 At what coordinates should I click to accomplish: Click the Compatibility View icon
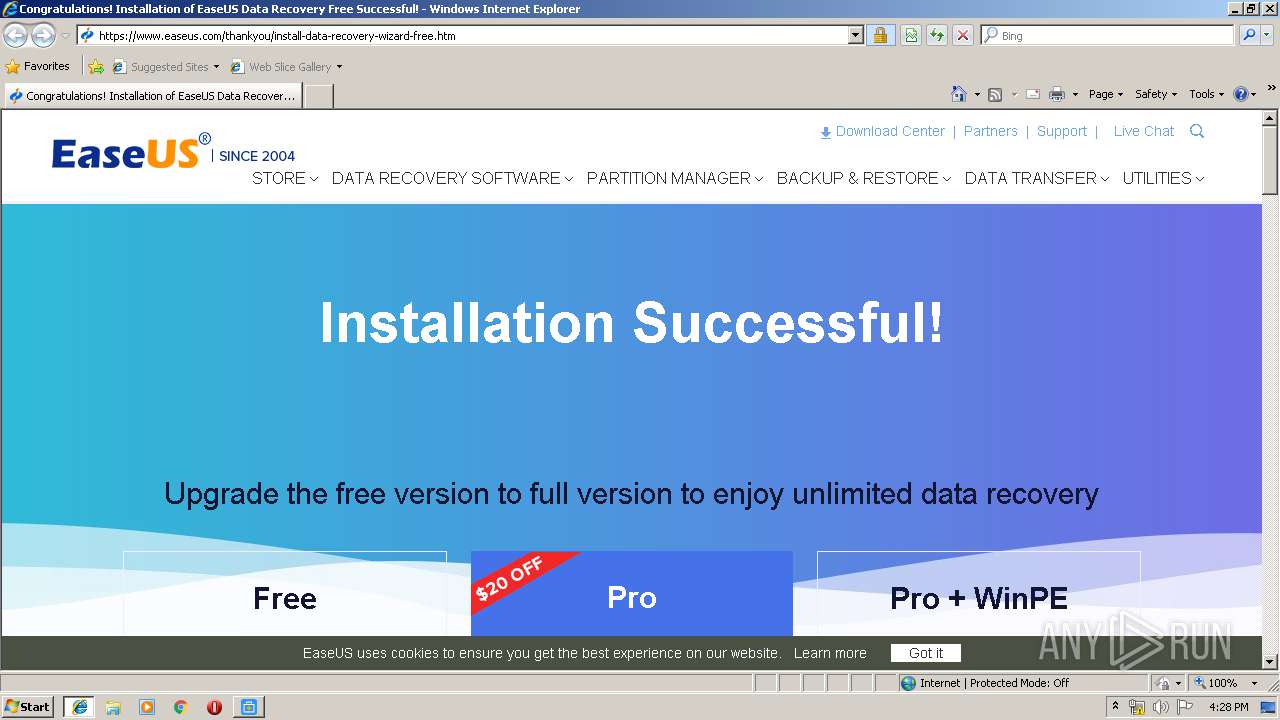pyautogui.click(x=911, y=35)
